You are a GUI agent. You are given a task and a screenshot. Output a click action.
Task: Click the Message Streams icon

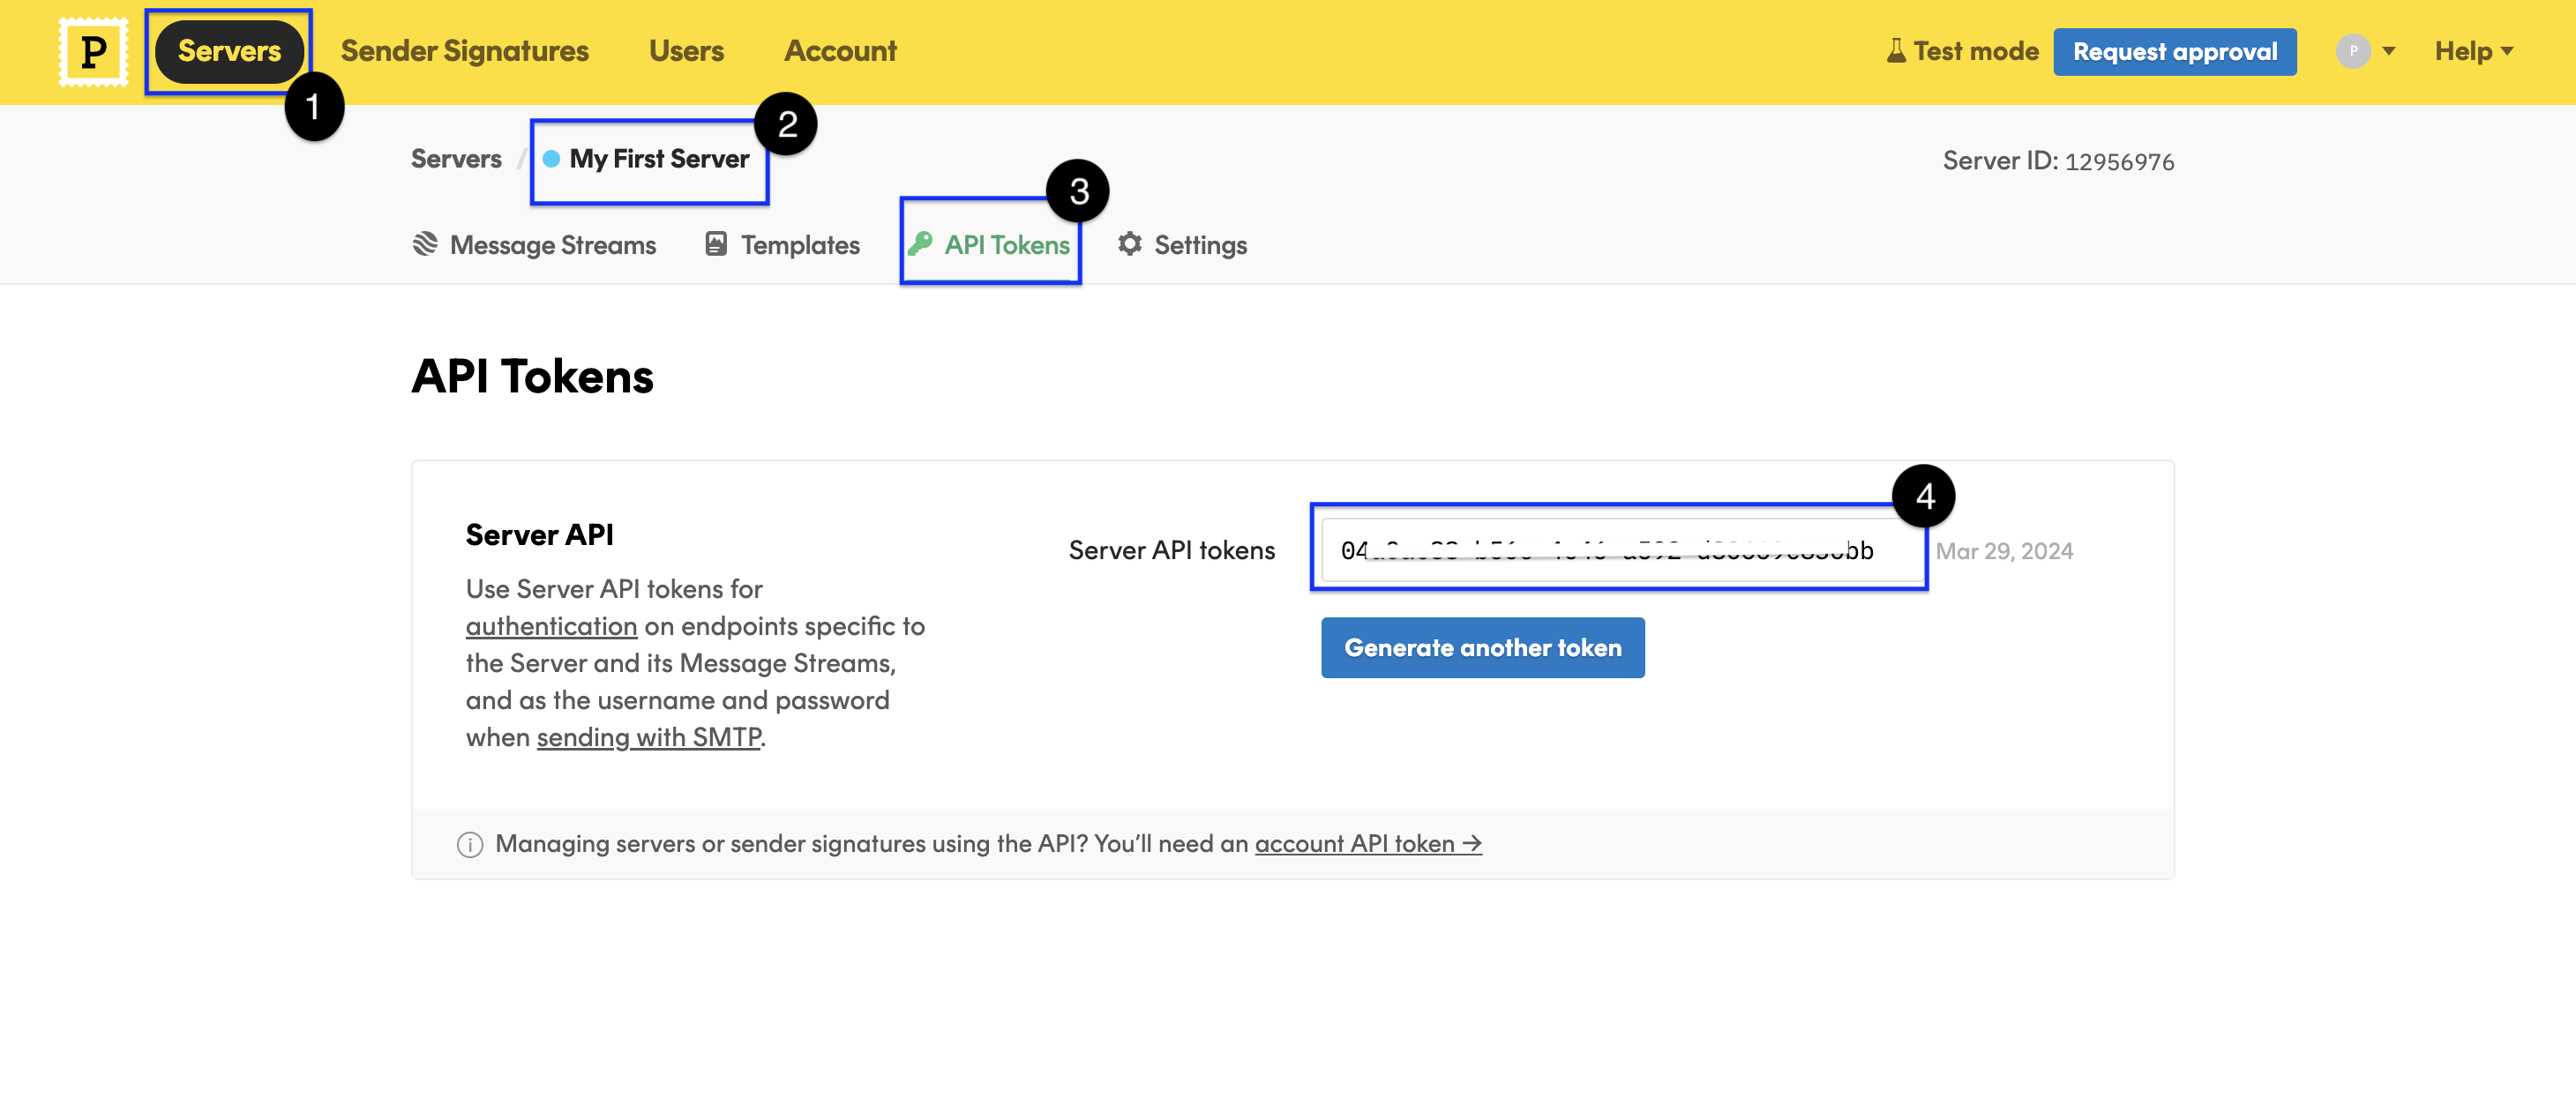coord(425,244)
